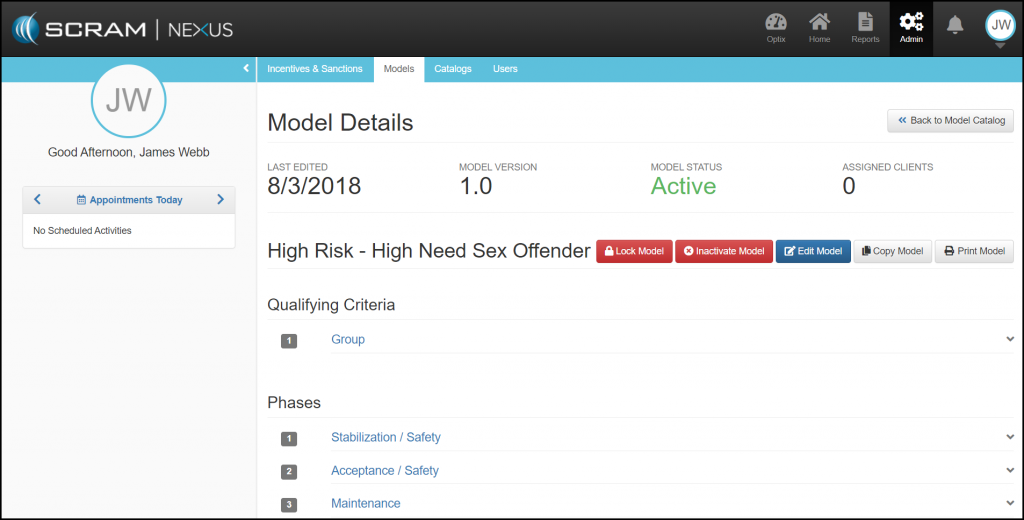The height and width of the screenshot is (520, 1024).
Task: Click the Edit Model button
Action: (x=813, y=251)
